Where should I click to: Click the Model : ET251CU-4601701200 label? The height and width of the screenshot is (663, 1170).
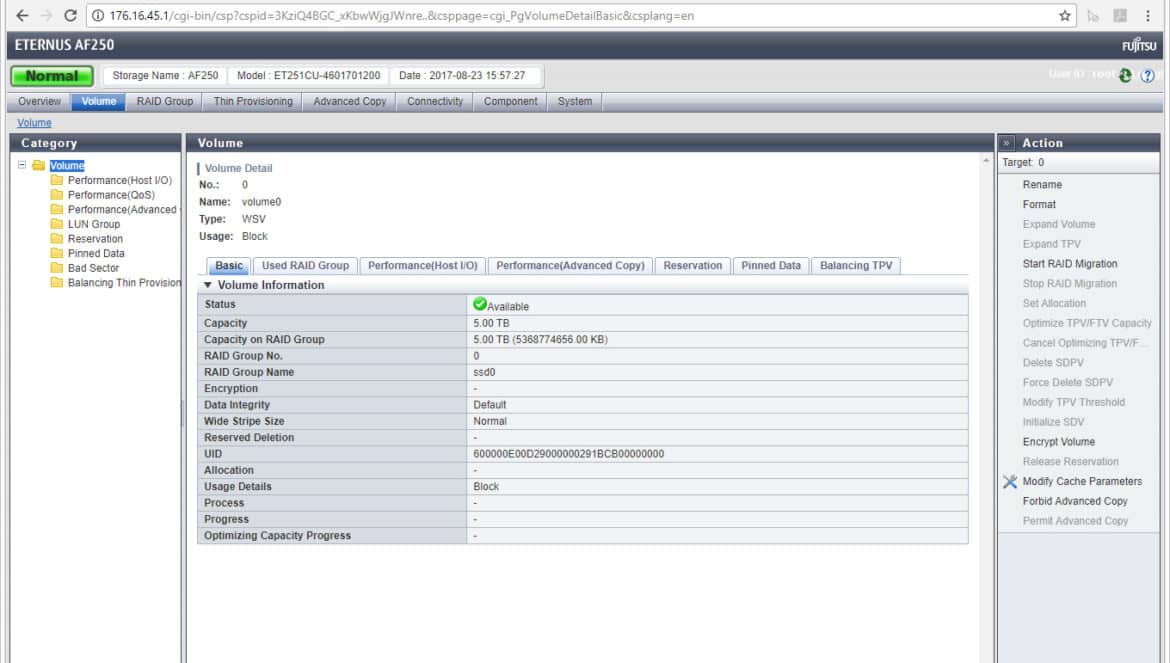pos(308,75)
